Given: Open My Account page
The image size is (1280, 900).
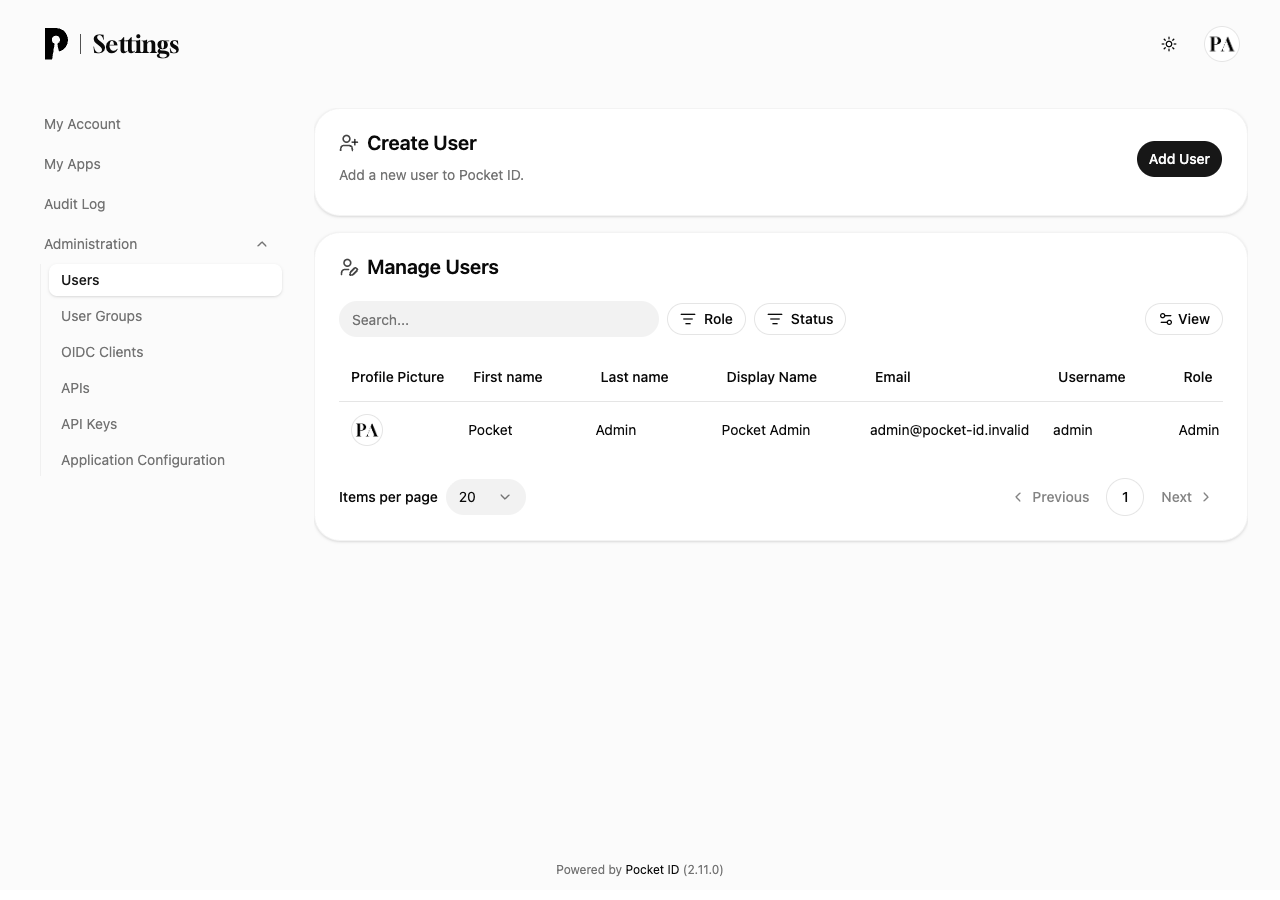Looking at the screenshot, I should (82, 124).
